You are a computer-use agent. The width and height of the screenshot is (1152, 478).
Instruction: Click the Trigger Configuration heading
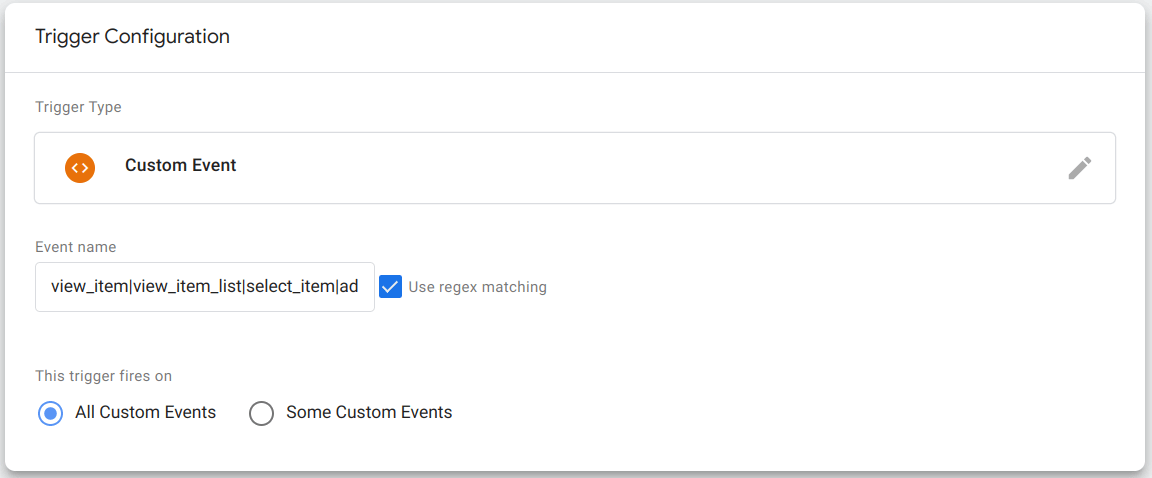click(132, 37)
